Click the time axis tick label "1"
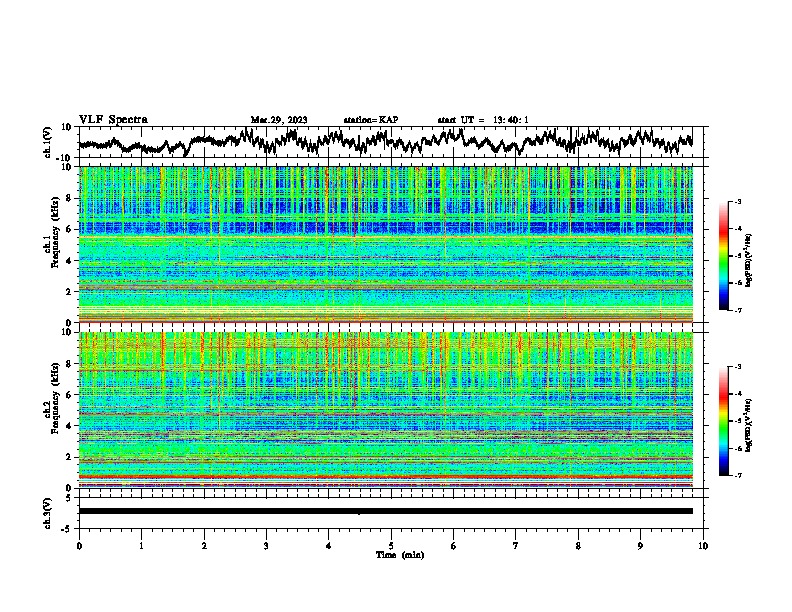792x612 pixels. pyautogui.click(x=141, y=546)
